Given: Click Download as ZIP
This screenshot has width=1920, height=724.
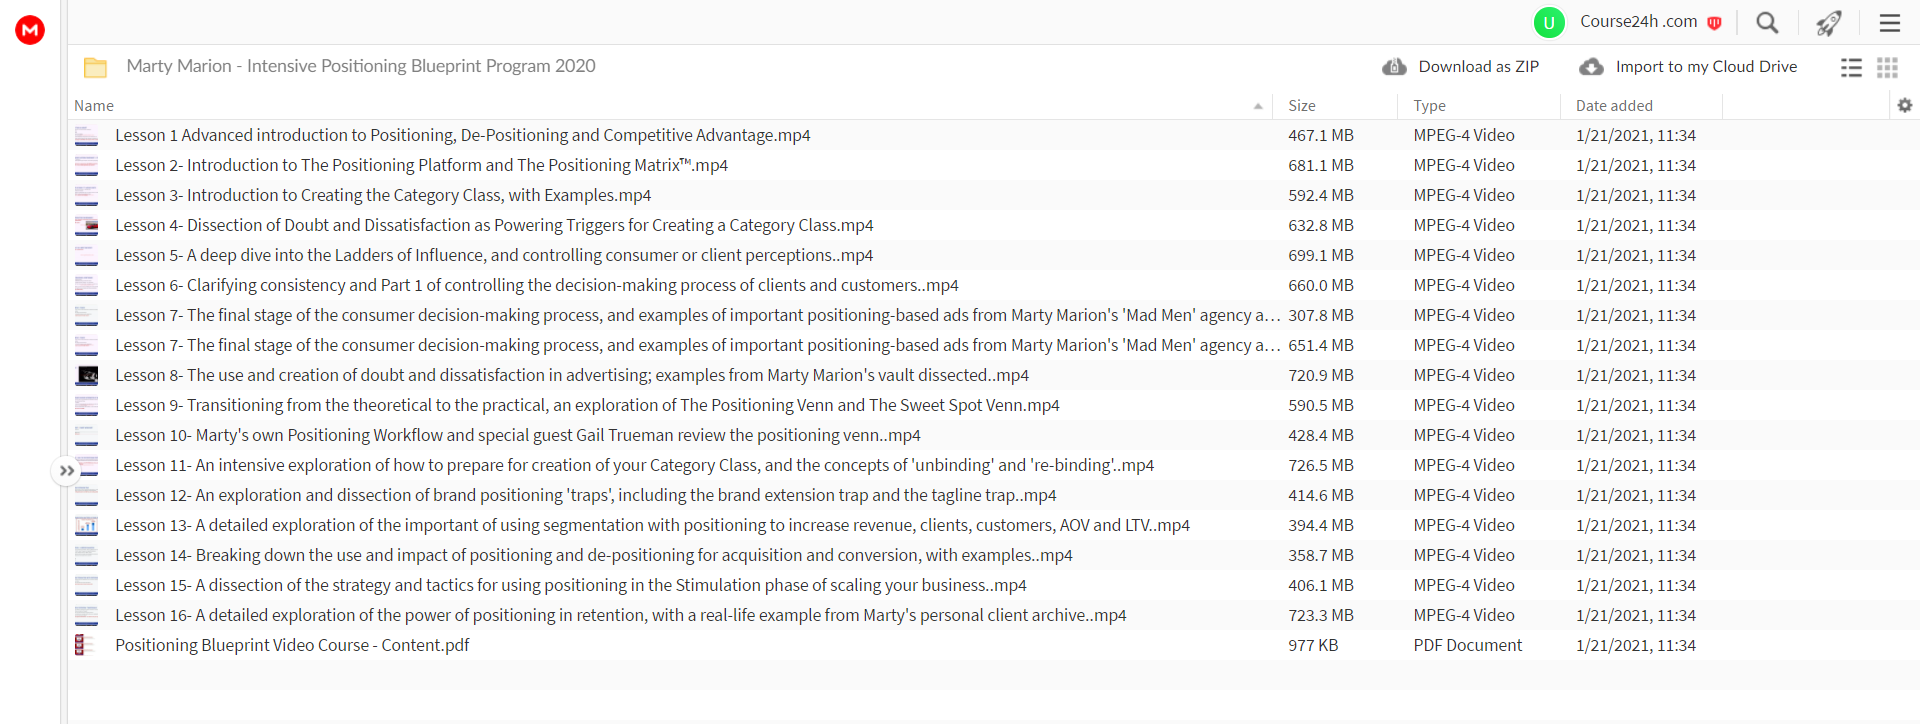Looking at the screenshot, I should click(1460, 67).
